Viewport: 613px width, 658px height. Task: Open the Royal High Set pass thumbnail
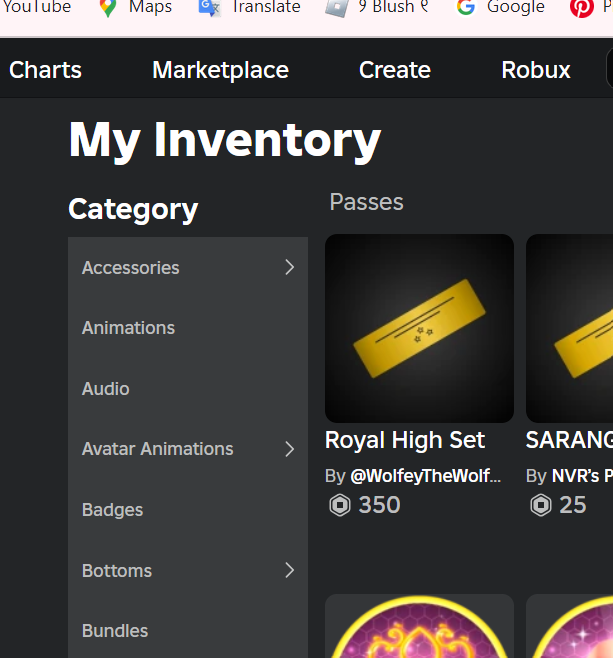(x=419, y=328)
